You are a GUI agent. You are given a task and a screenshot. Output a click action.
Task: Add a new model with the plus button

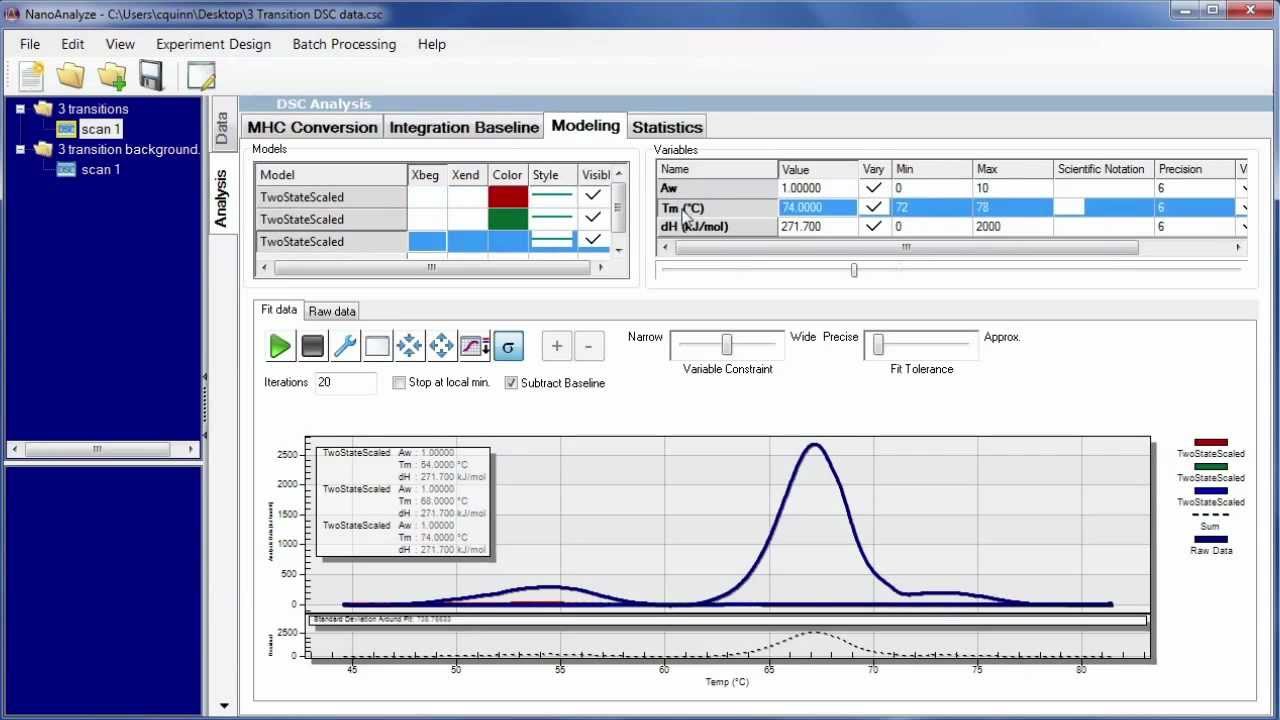(x=556, y=345)
